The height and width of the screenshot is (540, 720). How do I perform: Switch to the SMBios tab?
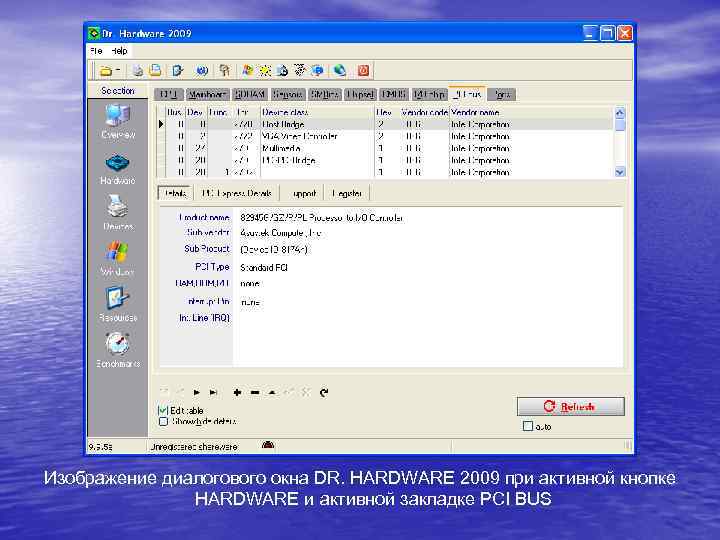pyautogui.click(x=325, y=95)
